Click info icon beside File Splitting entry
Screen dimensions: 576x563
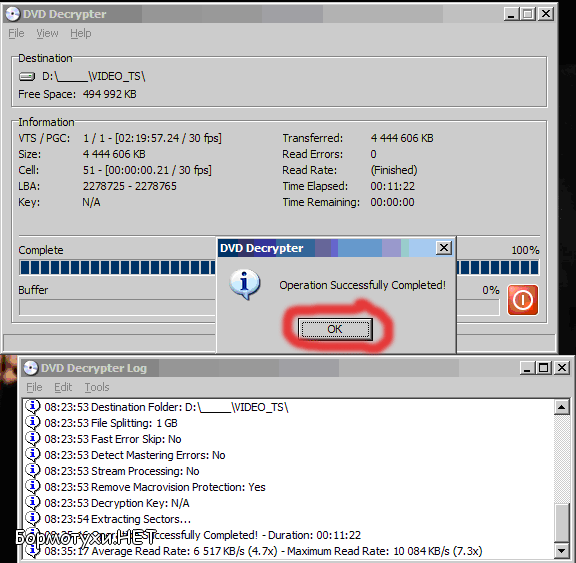(33, 422)
